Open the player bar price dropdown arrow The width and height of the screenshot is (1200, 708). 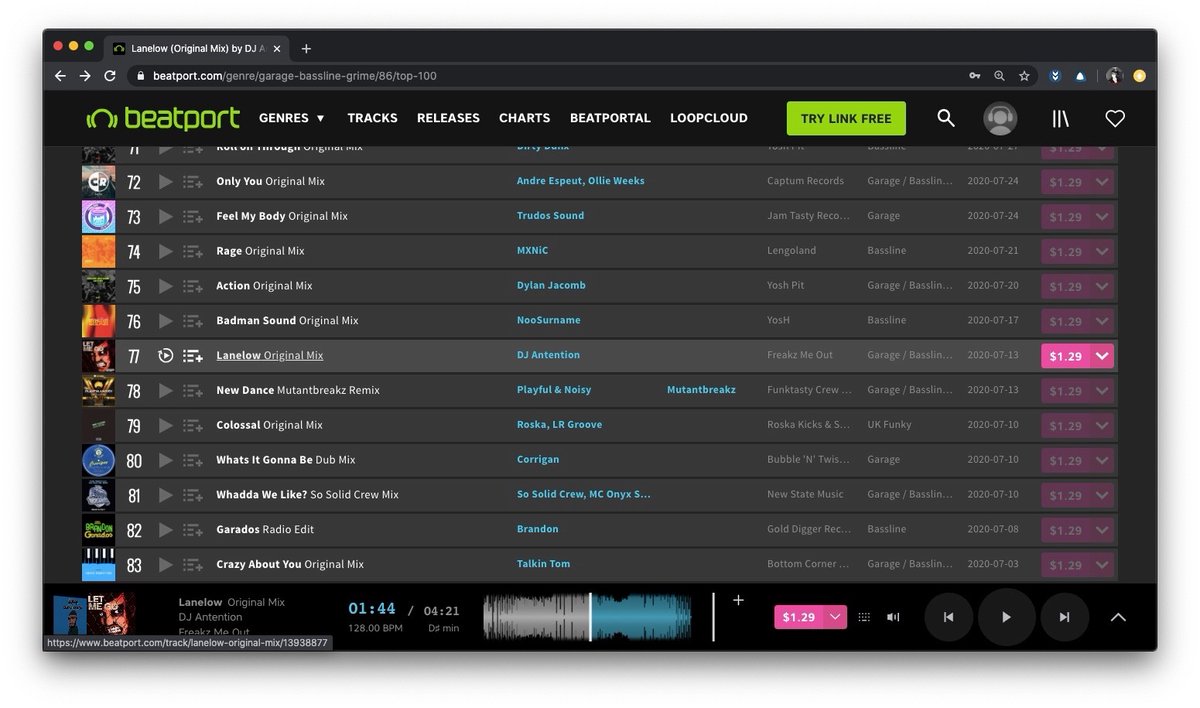(x=835, y=617)
